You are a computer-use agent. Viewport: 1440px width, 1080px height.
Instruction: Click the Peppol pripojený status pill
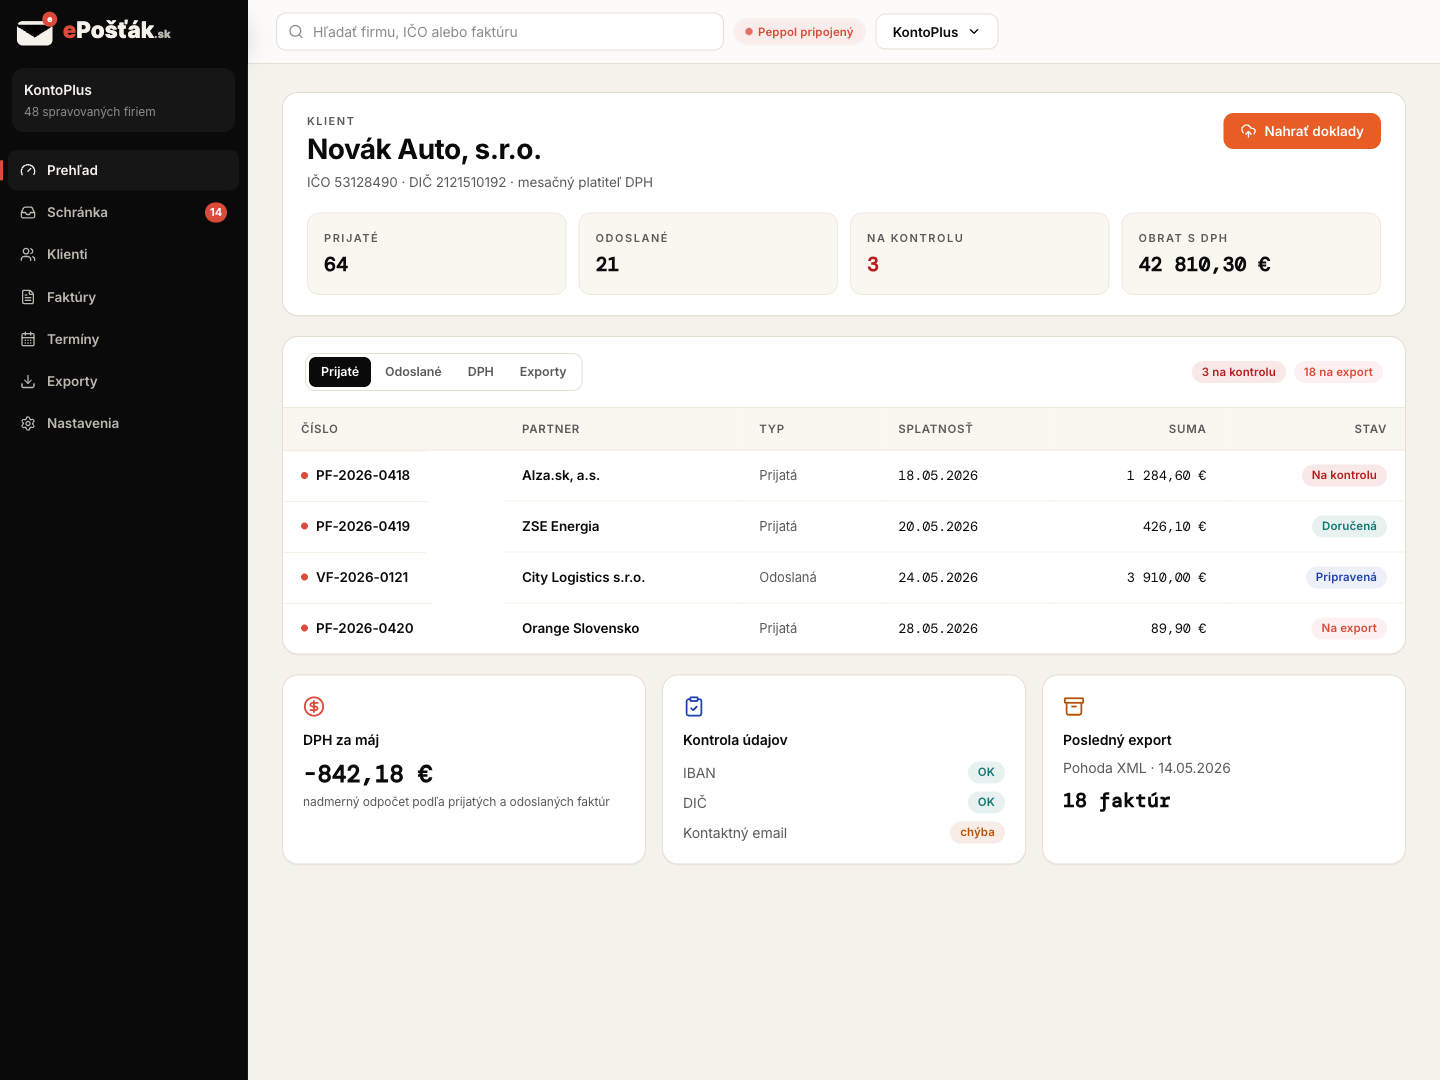pyautogui.click(x=799, y=32)
